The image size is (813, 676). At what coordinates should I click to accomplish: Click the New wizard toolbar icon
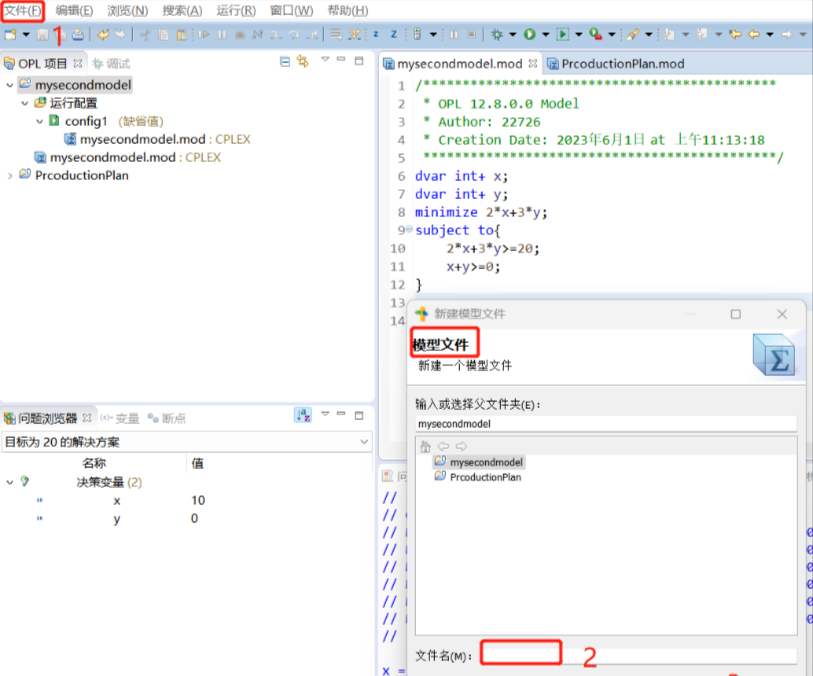(10, 35)
